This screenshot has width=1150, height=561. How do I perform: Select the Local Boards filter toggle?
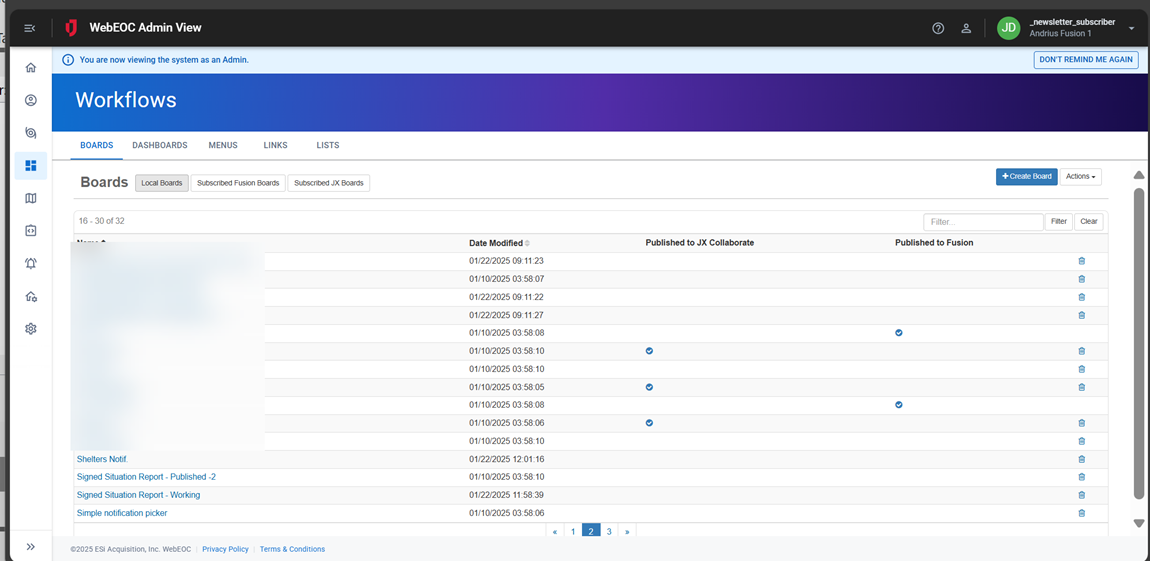pyautogui.click(x=162, y=183)
